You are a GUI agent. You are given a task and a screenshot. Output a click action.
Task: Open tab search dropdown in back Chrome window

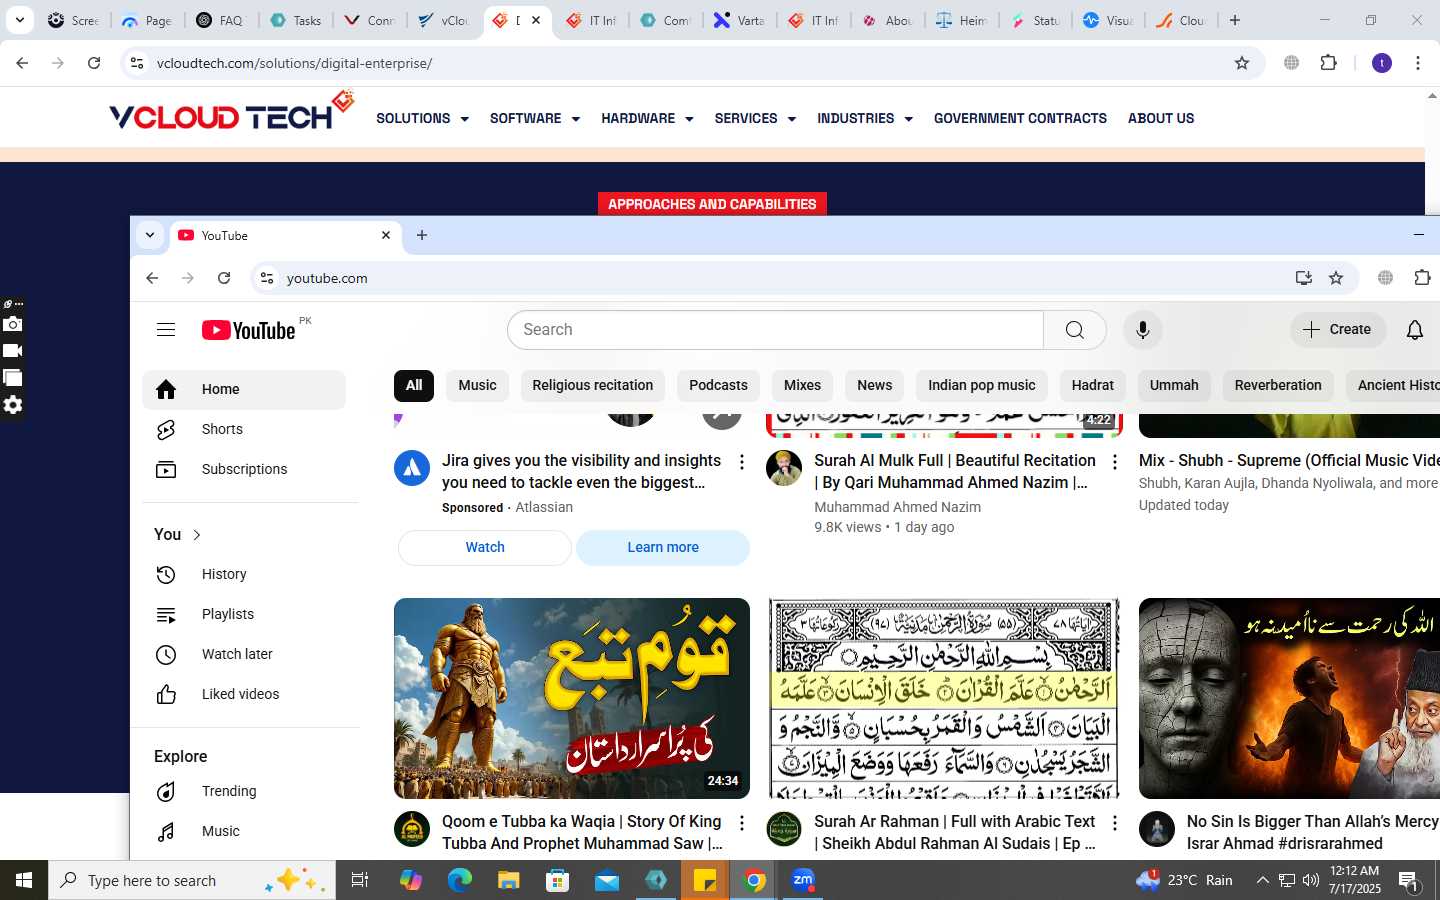pos(19,20)
